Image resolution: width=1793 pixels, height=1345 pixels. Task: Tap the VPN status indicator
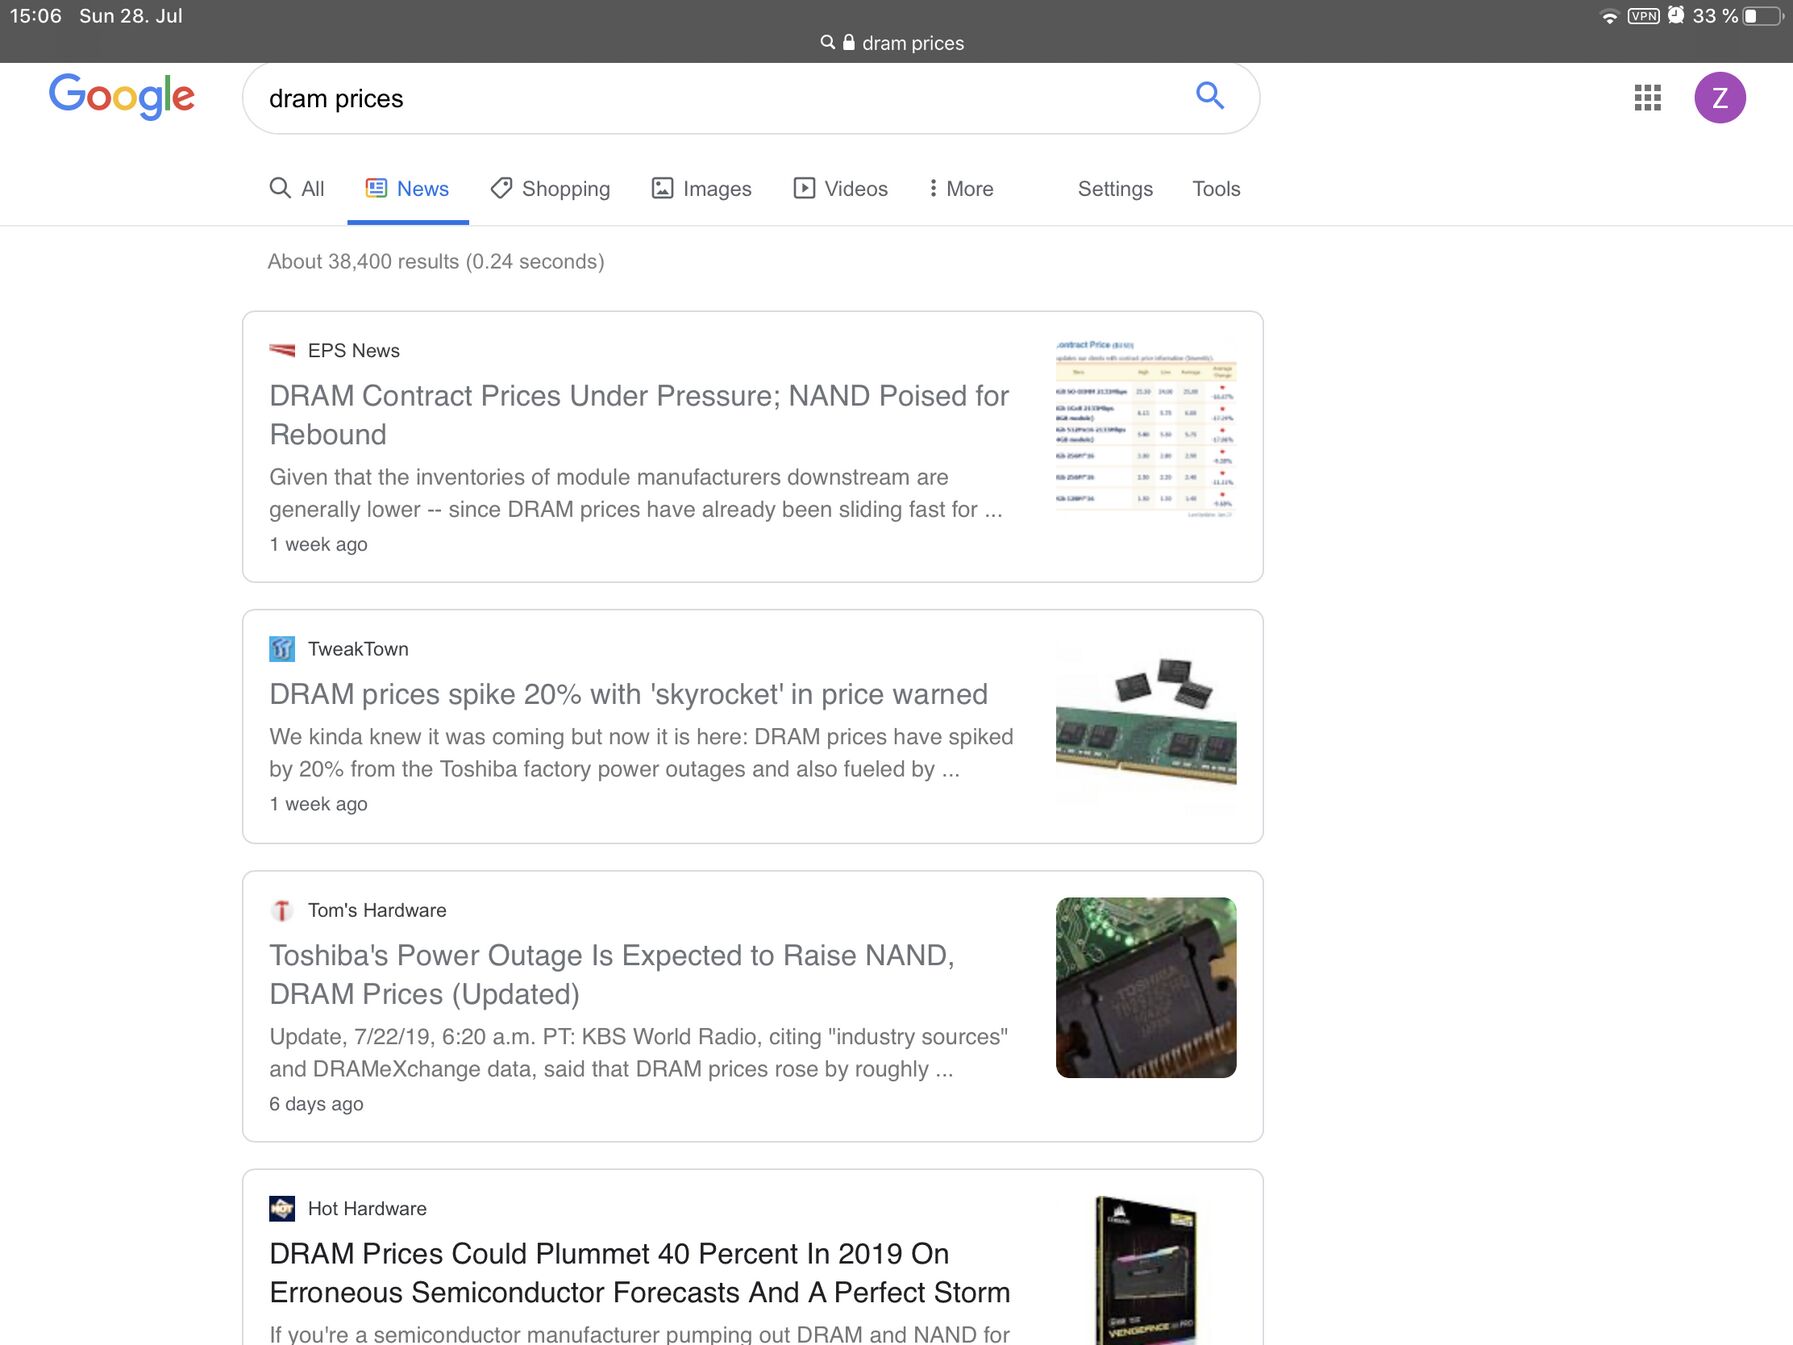click(x=1643, y=16)
